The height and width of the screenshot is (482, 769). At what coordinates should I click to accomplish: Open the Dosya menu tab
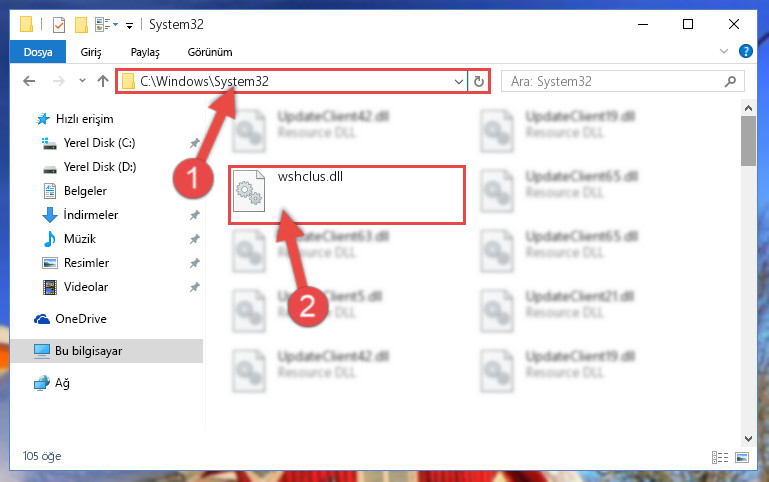pyautogui.click(x=38, y=52)
